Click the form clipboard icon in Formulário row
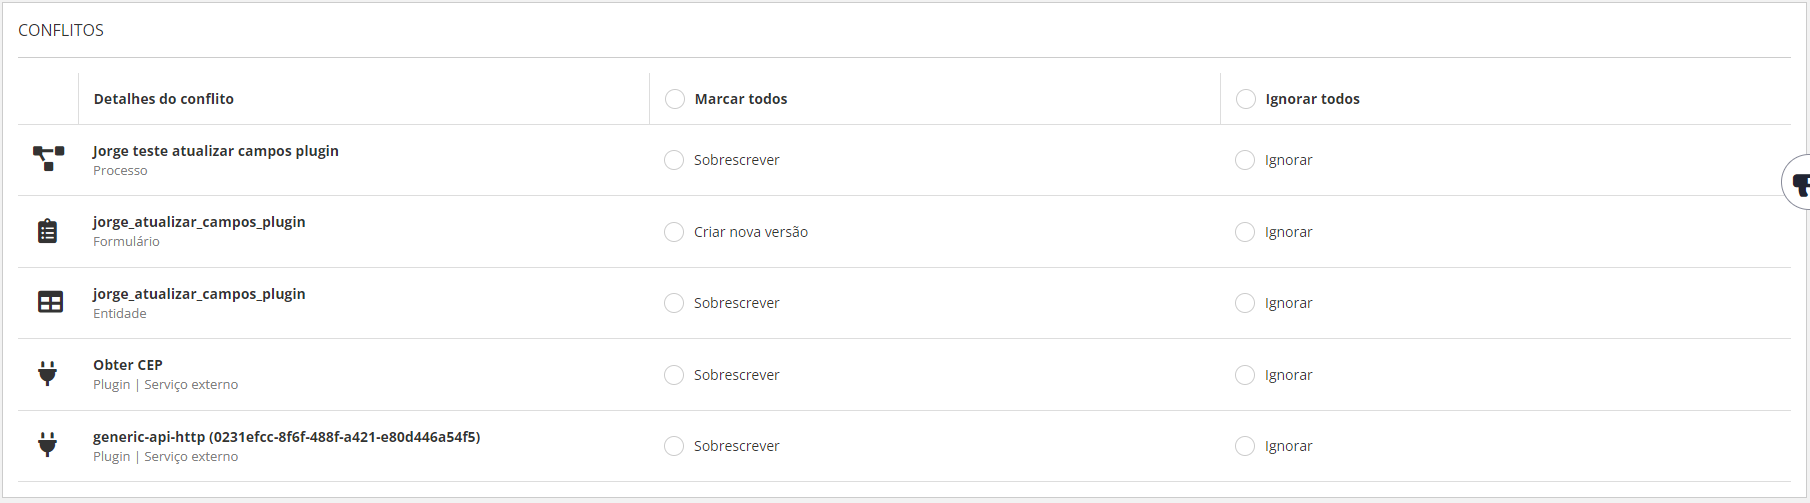Viewport: 1810px width, 503px height. click(x=47, y=231)
